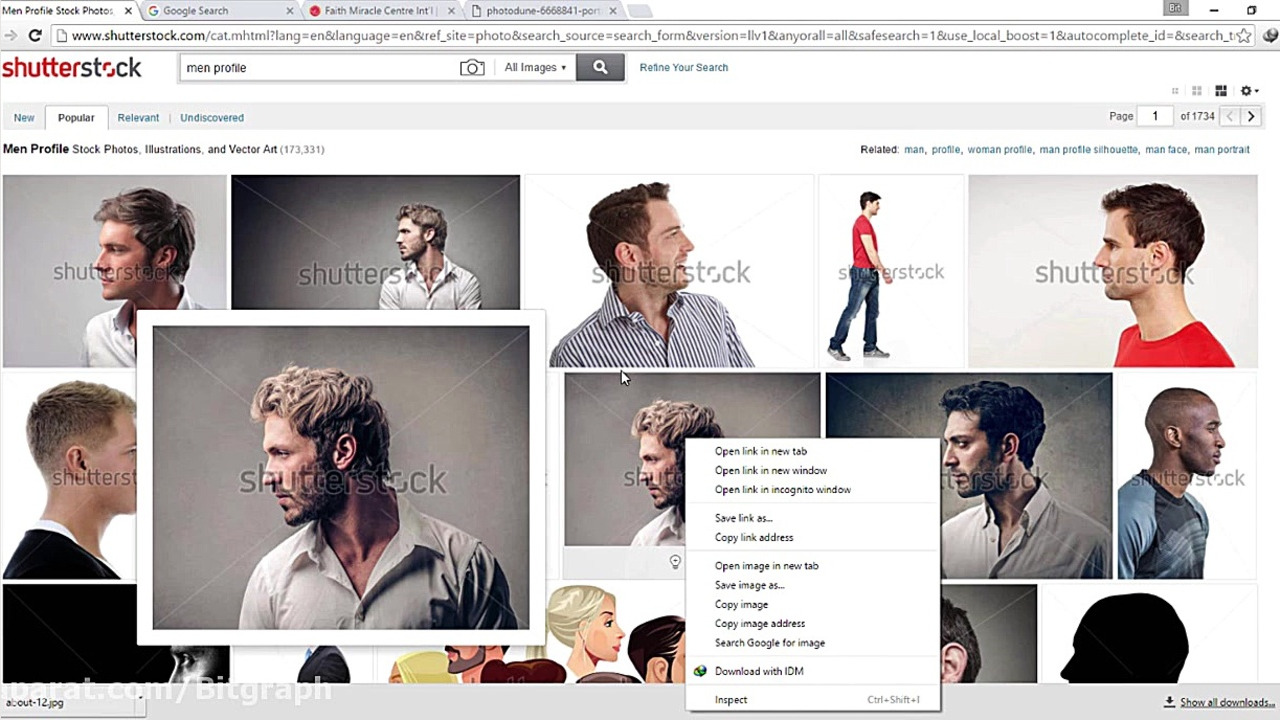
Task: Click the browser address bar URL
Action: coord(650,36)
